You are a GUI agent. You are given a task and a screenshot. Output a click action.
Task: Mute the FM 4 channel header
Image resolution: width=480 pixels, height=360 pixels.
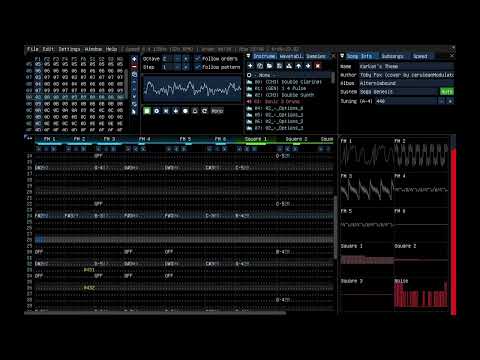coord(144,139)
